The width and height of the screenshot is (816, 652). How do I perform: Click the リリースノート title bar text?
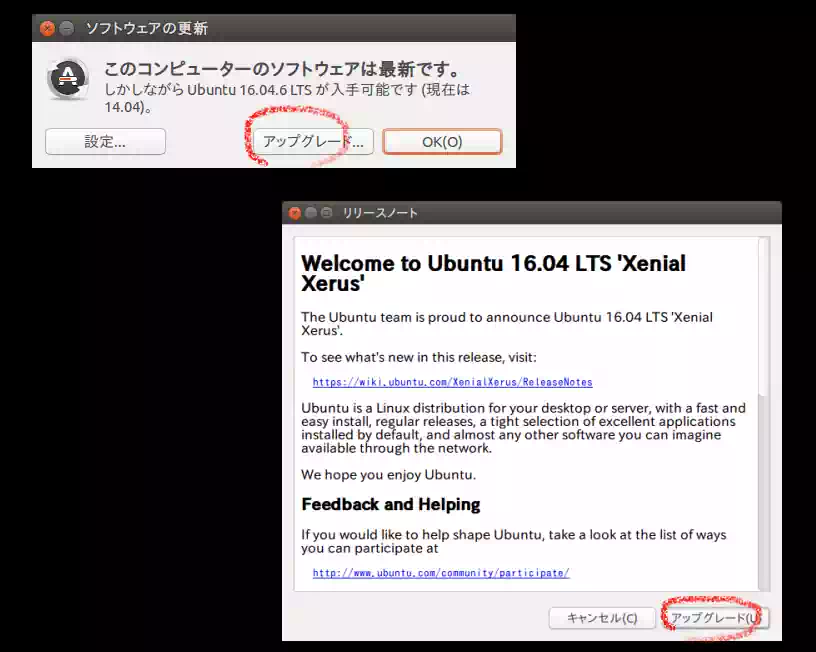point(380,213)
